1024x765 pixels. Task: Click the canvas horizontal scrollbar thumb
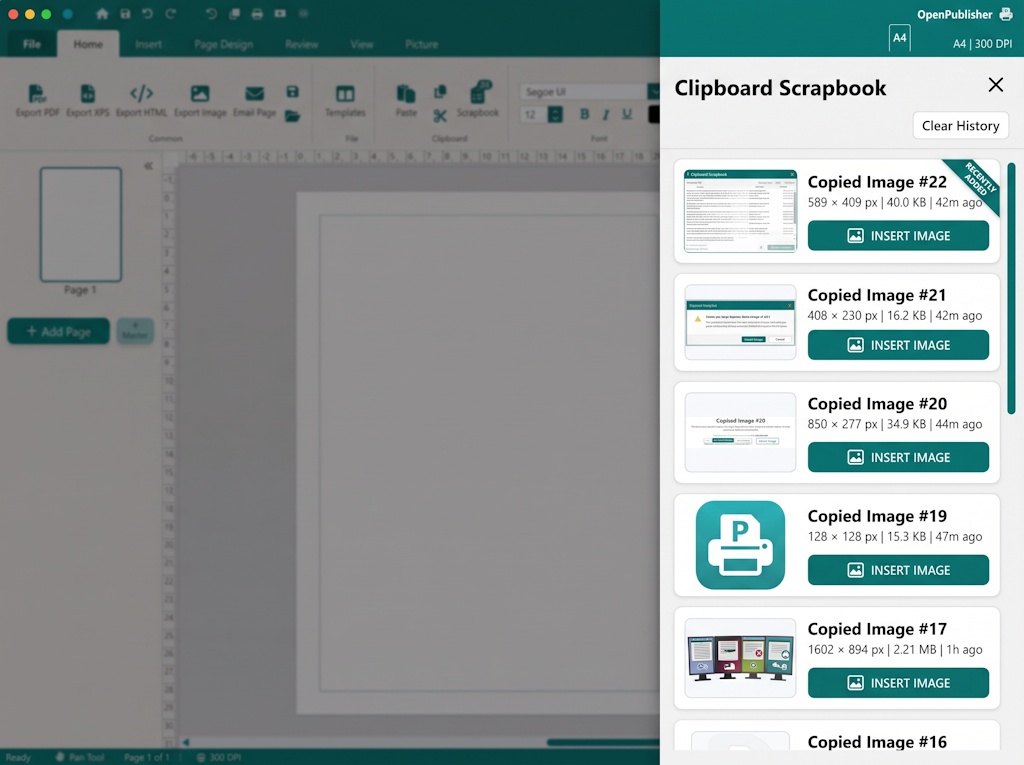[603, 742]
